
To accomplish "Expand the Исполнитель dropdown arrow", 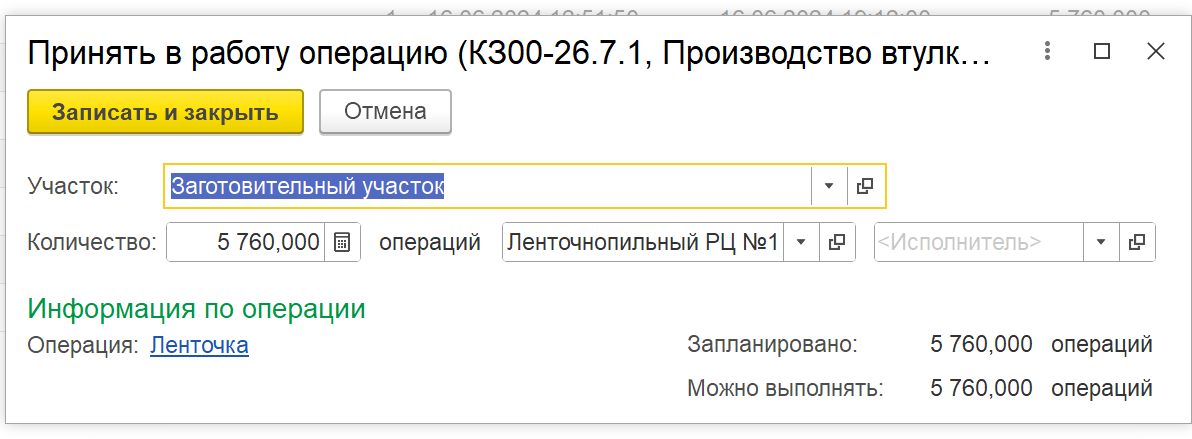I will coord(1101,242).
